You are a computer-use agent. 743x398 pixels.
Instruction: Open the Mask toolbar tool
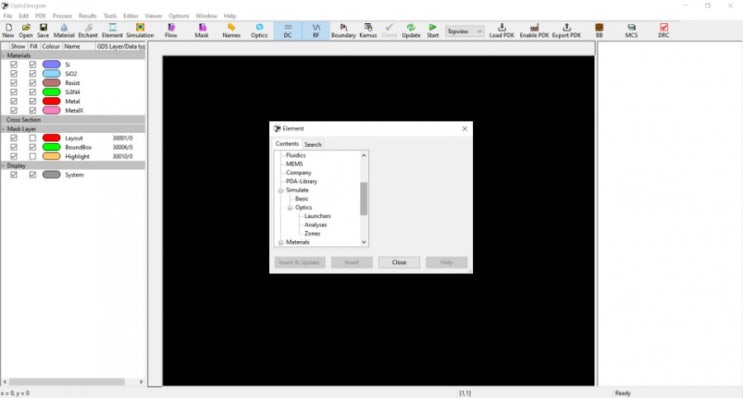click(202, 30)
